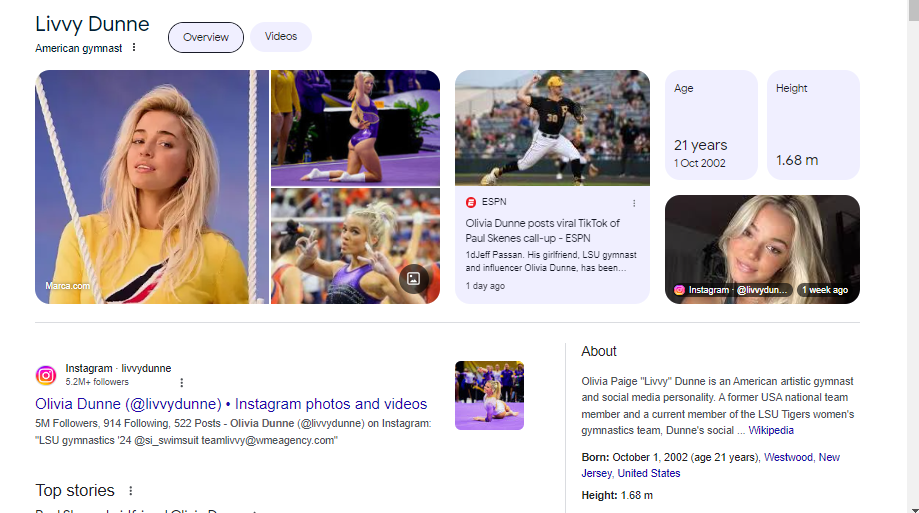Follow the Wikipedia link in About
Viewport: 919px width, 513px height.
[x=771, y=430]
